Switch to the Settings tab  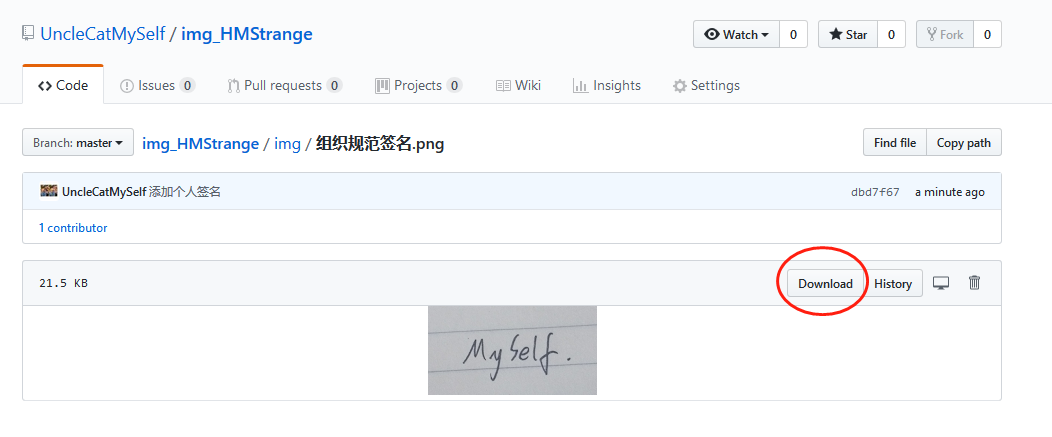click(706, 85)
